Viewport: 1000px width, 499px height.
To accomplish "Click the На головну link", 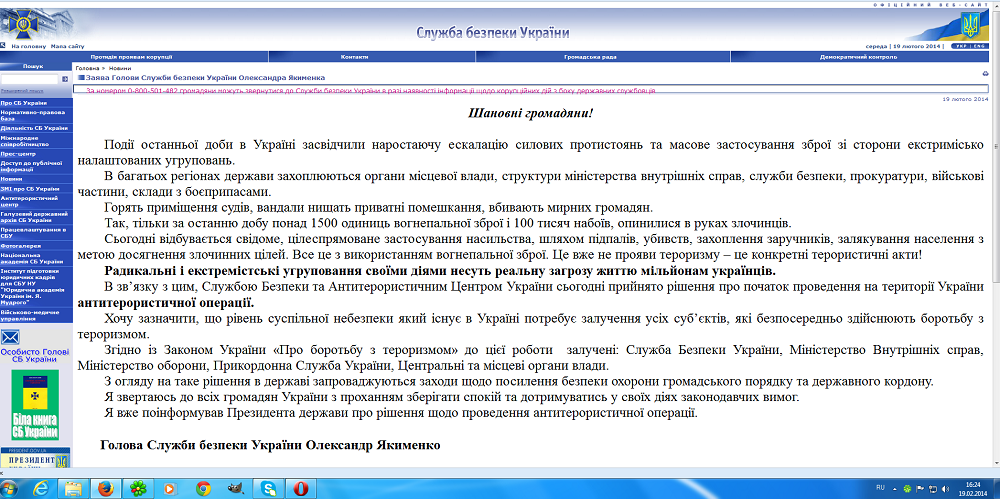I will click(26, 46).
